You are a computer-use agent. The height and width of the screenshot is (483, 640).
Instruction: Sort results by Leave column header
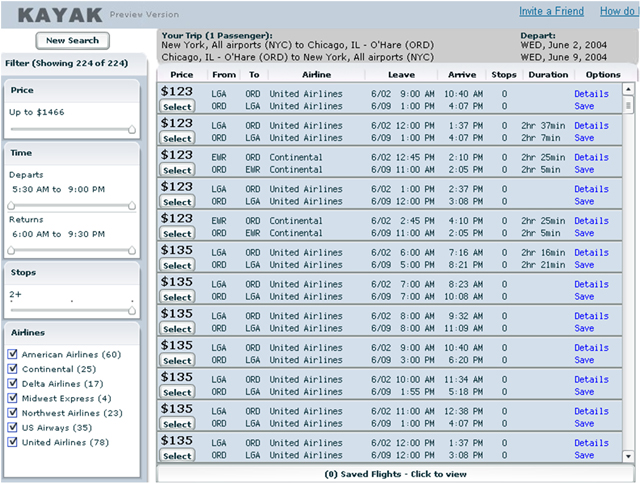(x=403, y=75)
